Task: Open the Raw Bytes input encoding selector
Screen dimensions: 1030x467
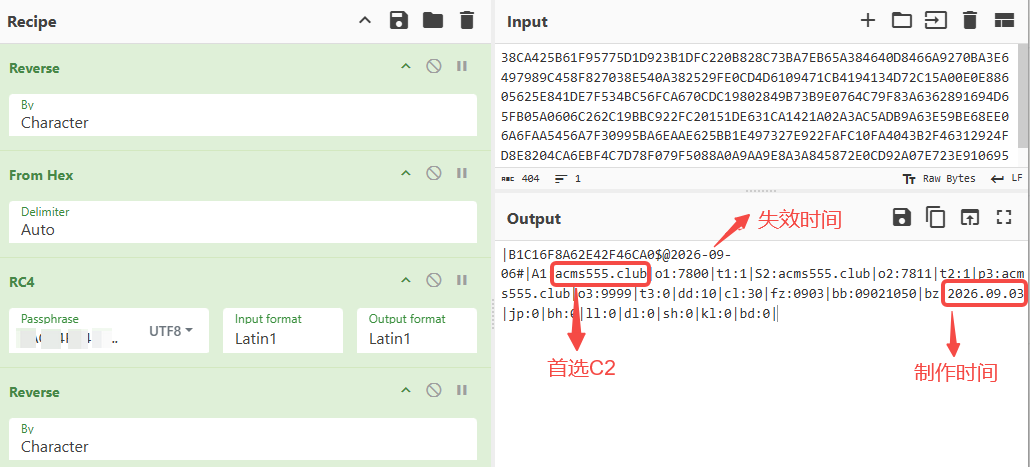Action: pyautogui.click(x=939, y=179)
